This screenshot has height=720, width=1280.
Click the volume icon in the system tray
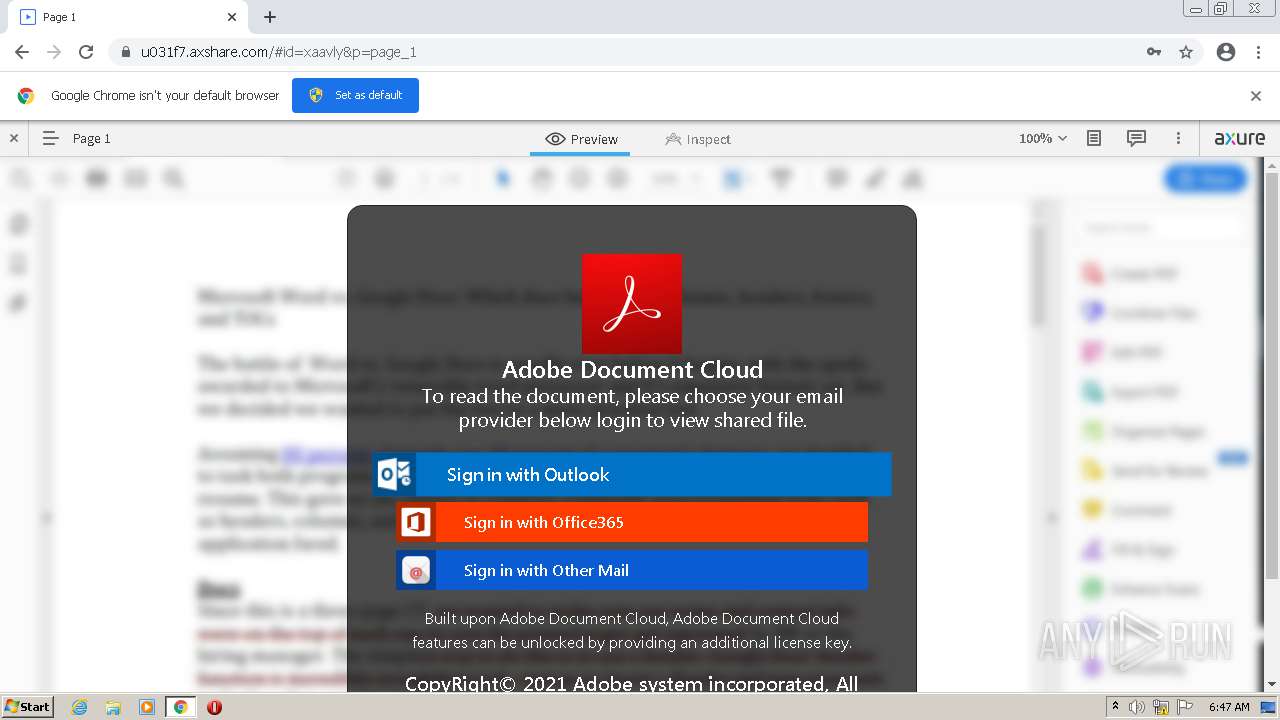(x=1137, y=707)
